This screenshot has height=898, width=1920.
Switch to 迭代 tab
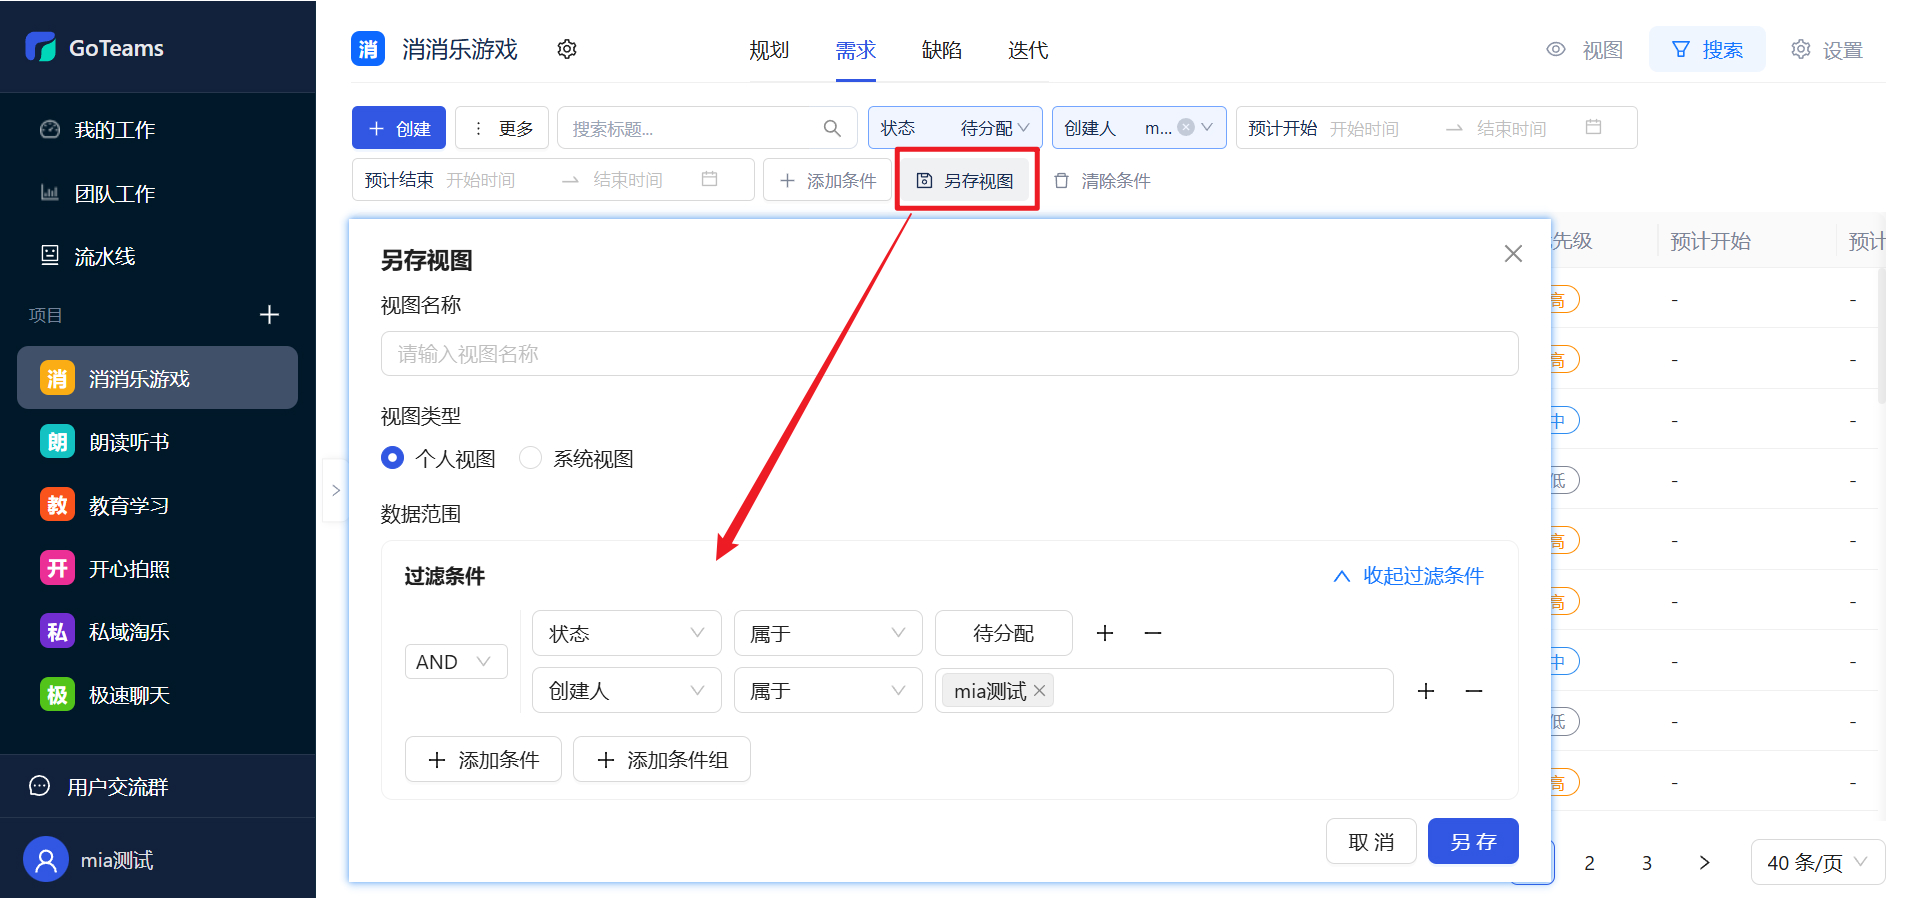pos(1028,50)
